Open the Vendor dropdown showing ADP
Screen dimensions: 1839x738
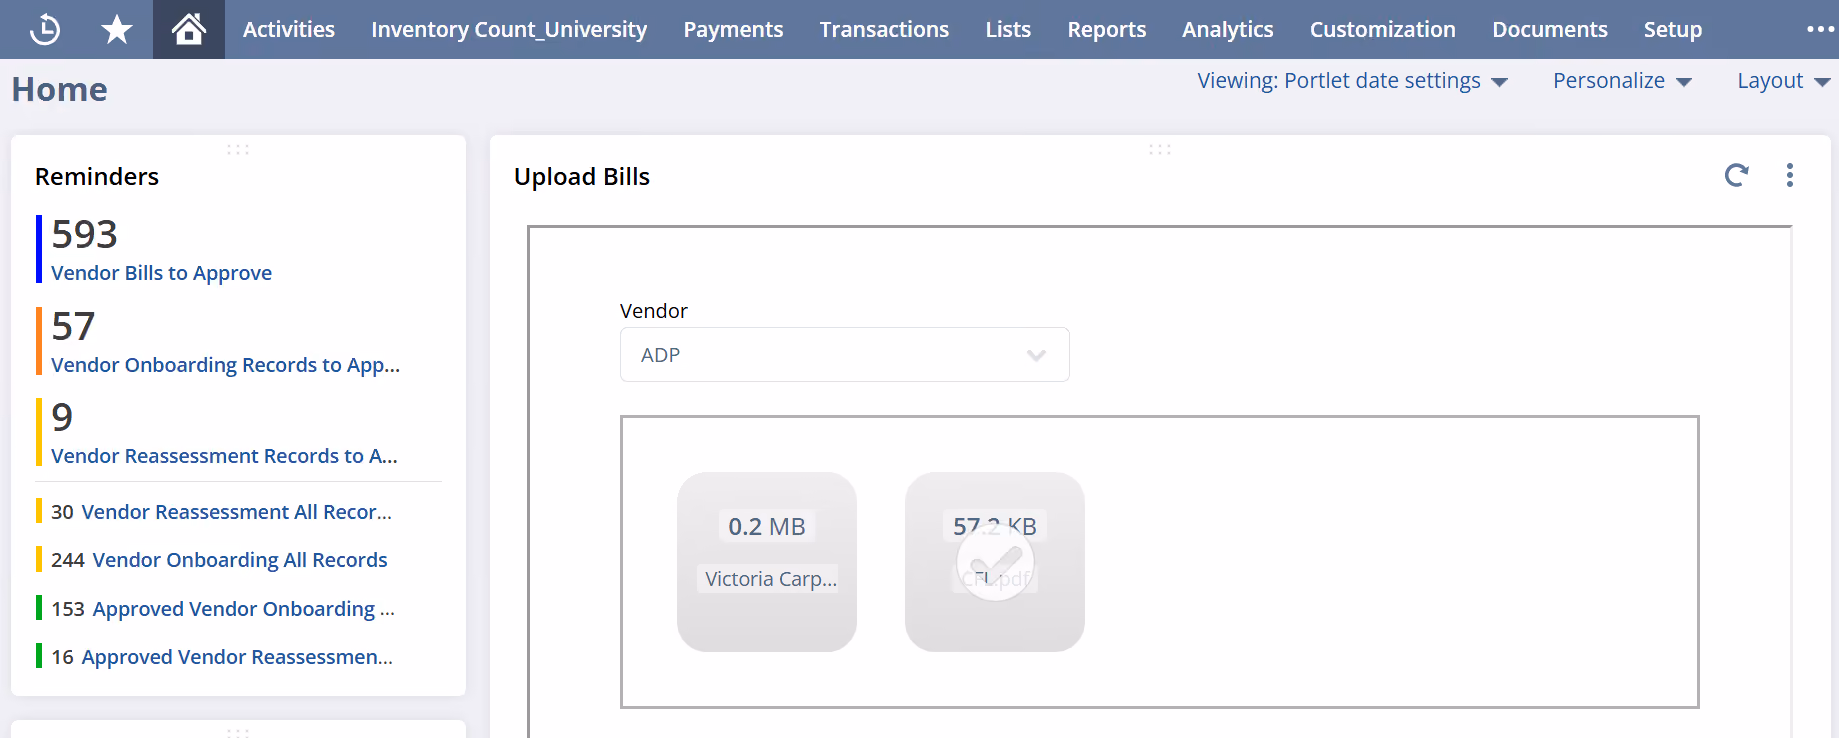[845, 355]
